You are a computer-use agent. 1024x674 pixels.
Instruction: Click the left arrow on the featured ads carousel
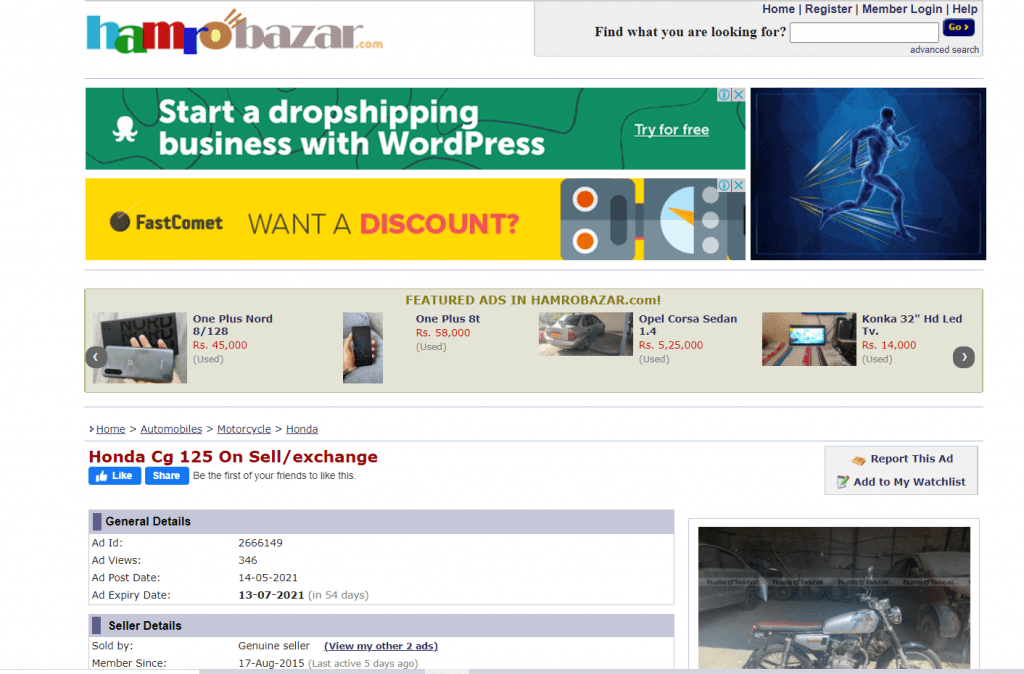click(x=96, y=356)
